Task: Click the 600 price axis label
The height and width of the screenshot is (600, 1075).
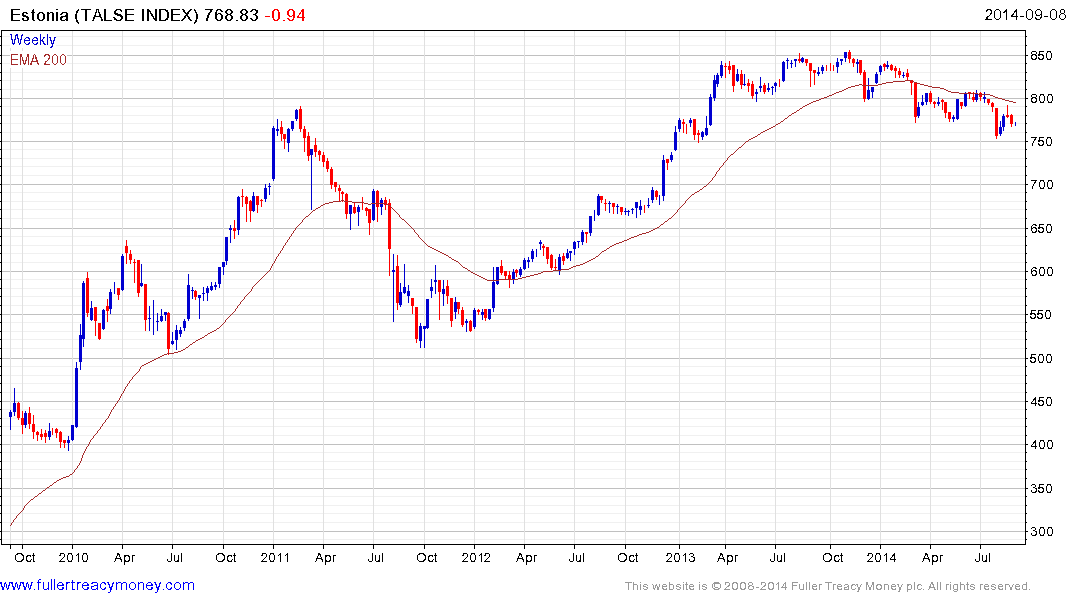Action: [x=1041, y=272]
